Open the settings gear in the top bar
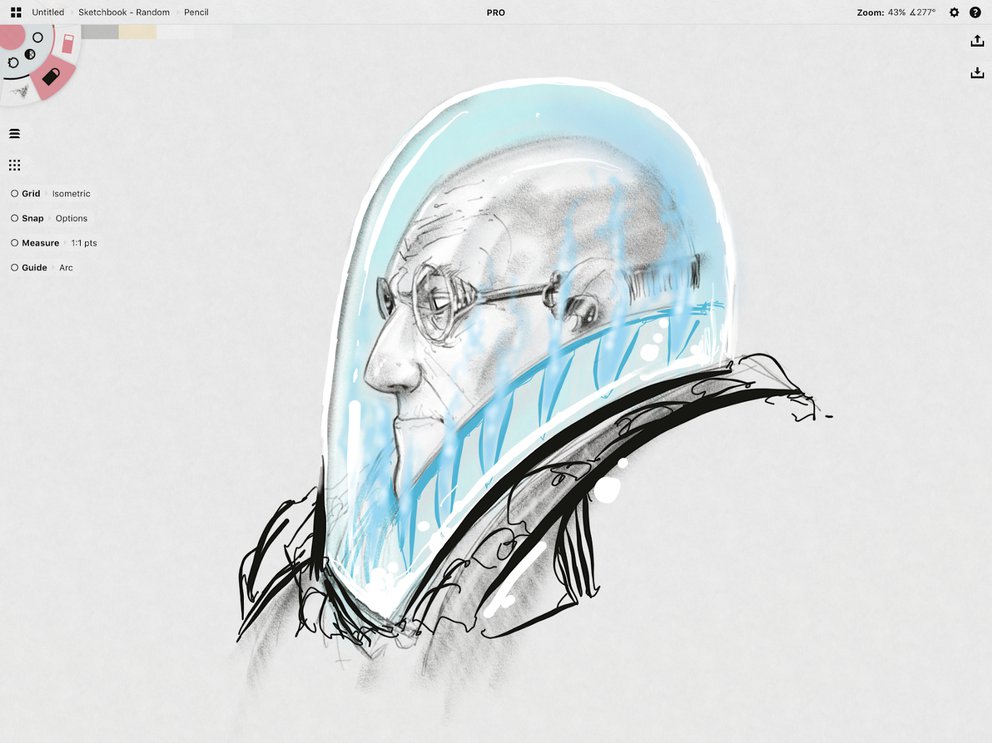Viewport: 992px width, 743px height. (x=954, y=12)
